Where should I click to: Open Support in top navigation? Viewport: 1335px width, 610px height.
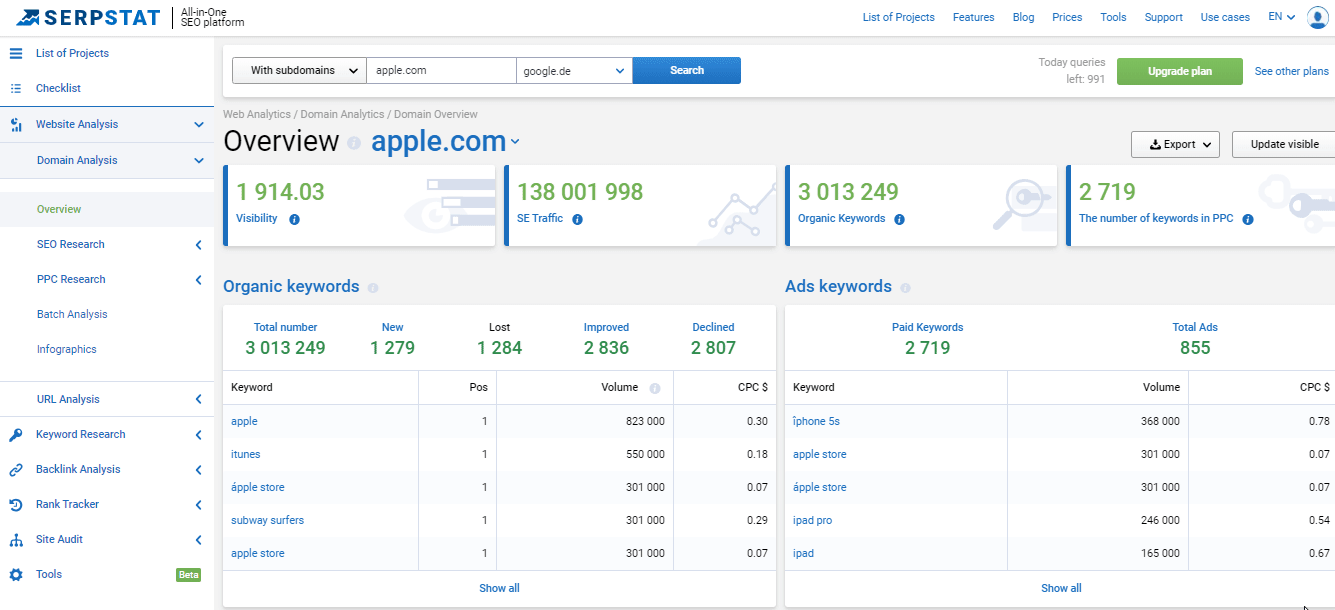(x=1163, y=17)
